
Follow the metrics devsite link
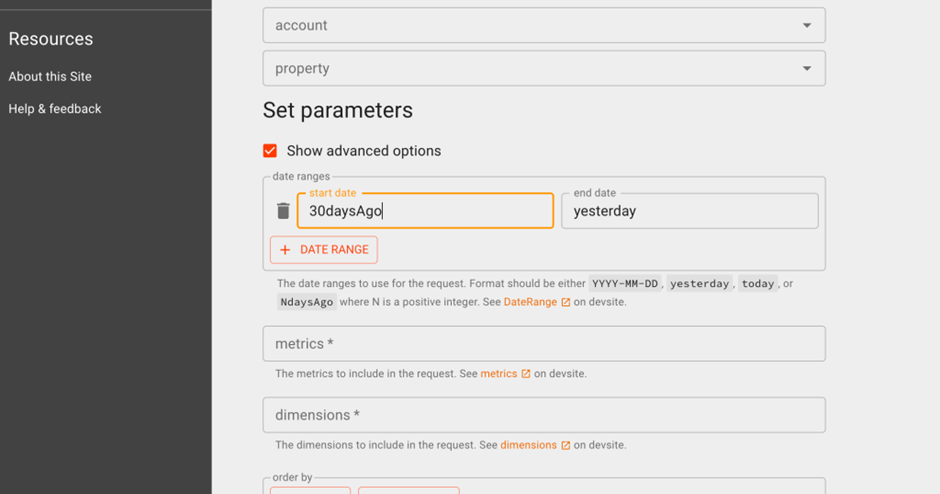point(498,373)
